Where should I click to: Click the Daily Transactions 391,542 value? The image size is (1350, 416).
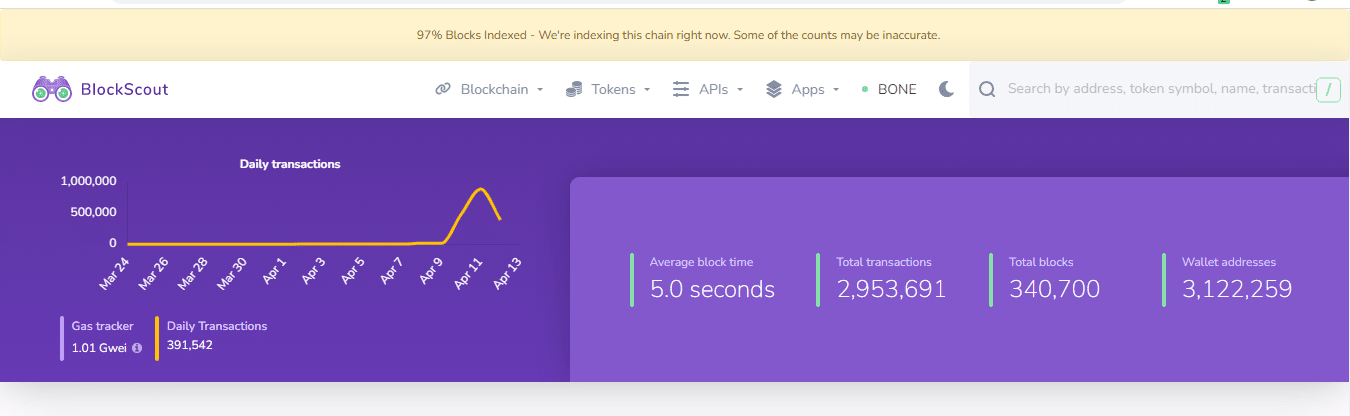190,345
